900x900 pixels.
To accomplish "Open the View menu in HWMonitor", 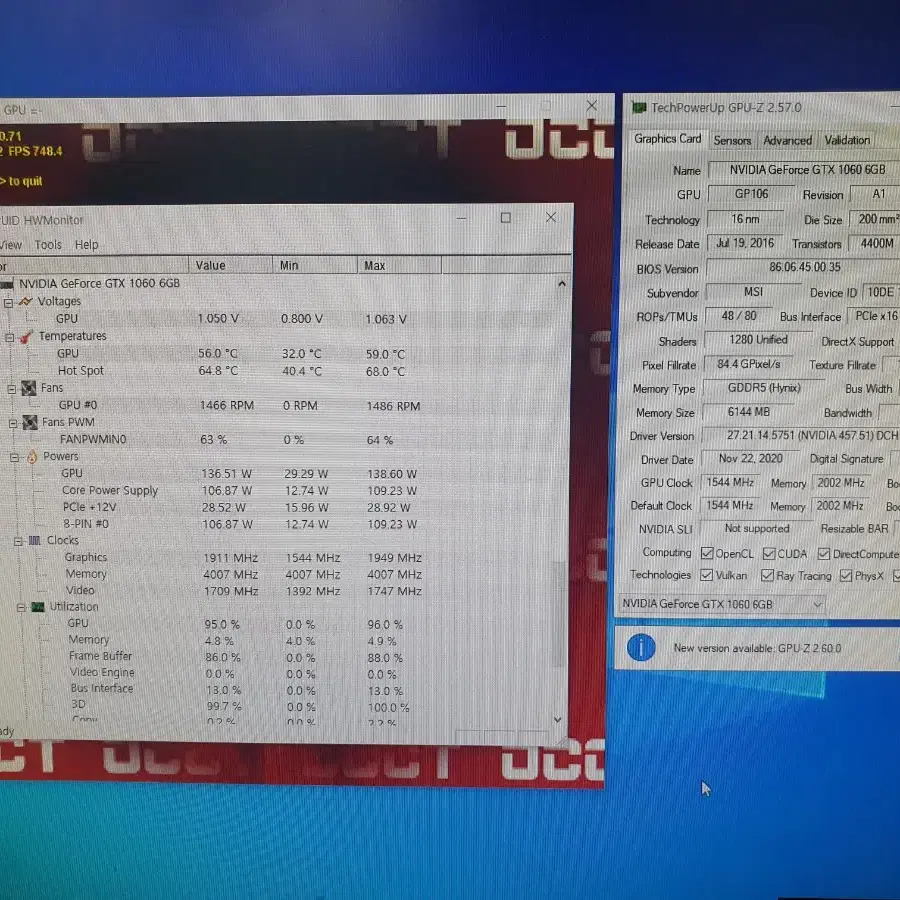I will 11,245.
